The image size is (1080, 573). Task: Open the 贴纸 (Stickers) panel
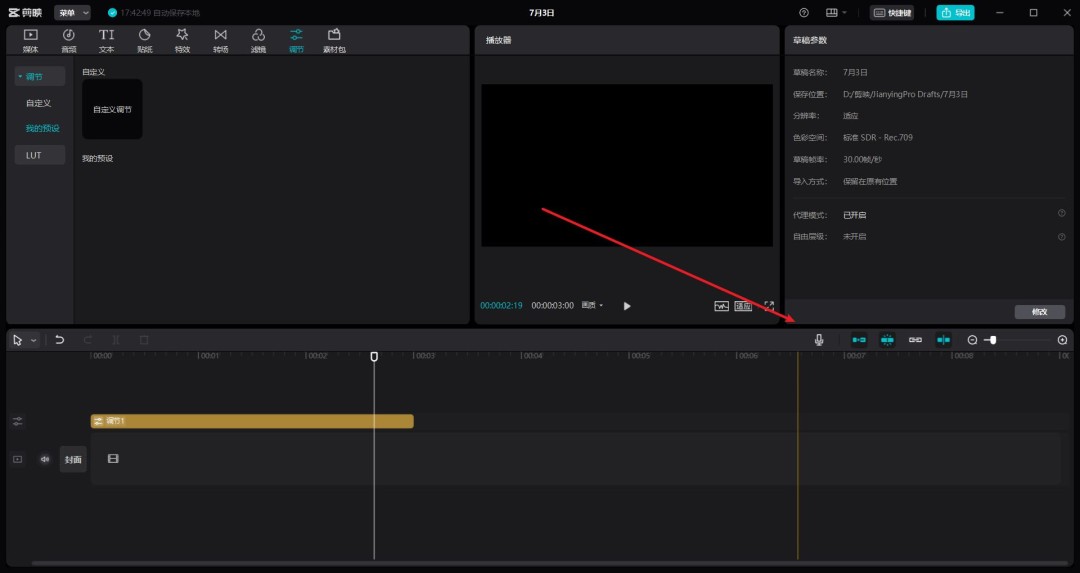[144, 40]
